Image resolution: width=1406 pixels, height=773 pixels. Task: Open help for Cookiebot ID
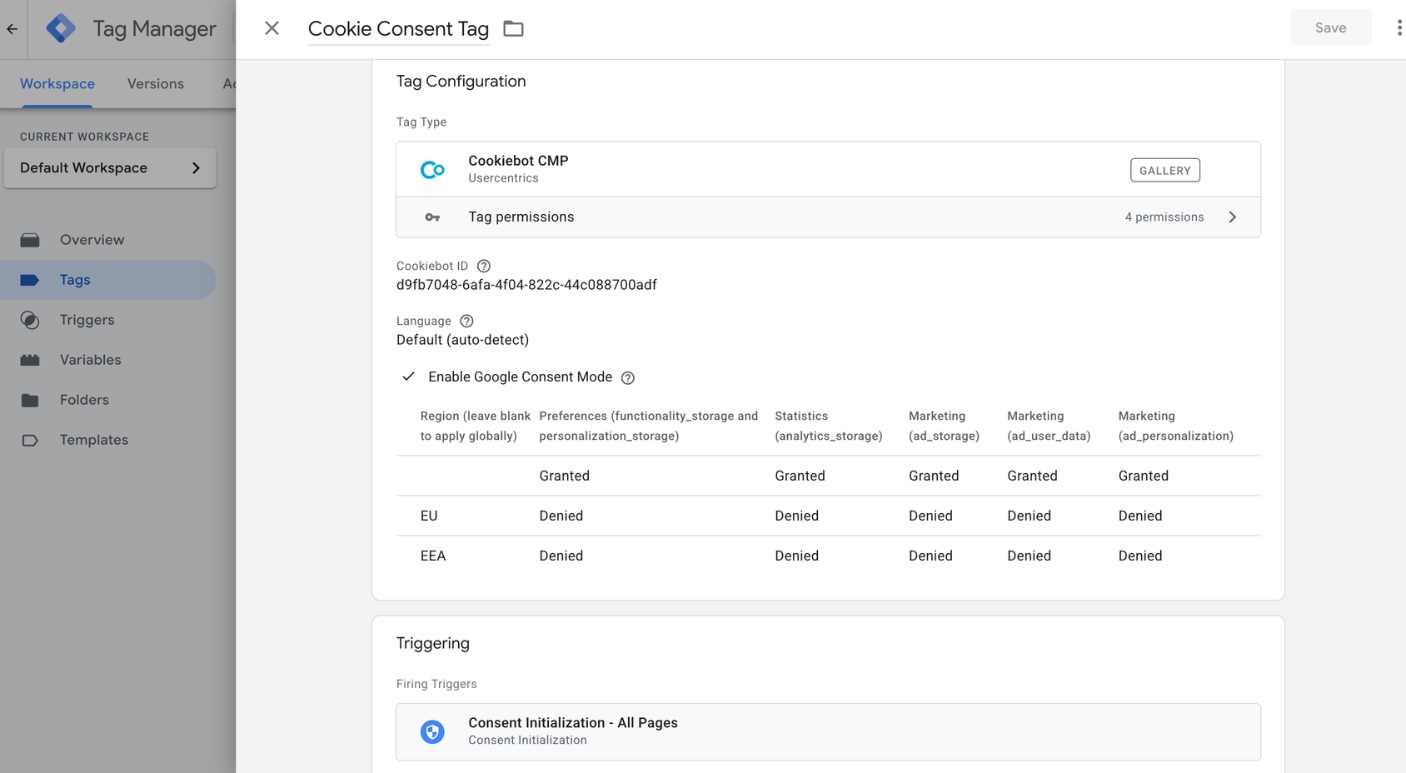(x=484, y=266)
